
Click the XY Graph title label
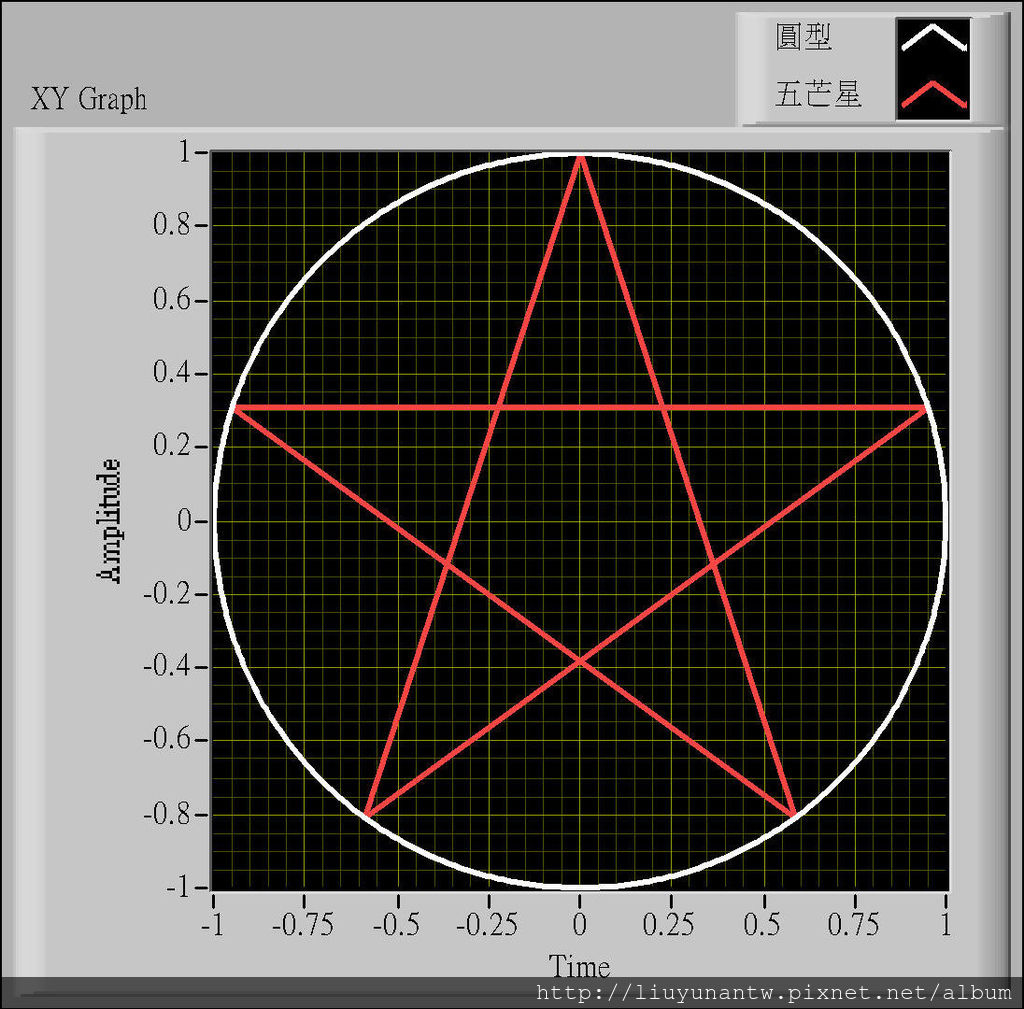tap(89, 99)
